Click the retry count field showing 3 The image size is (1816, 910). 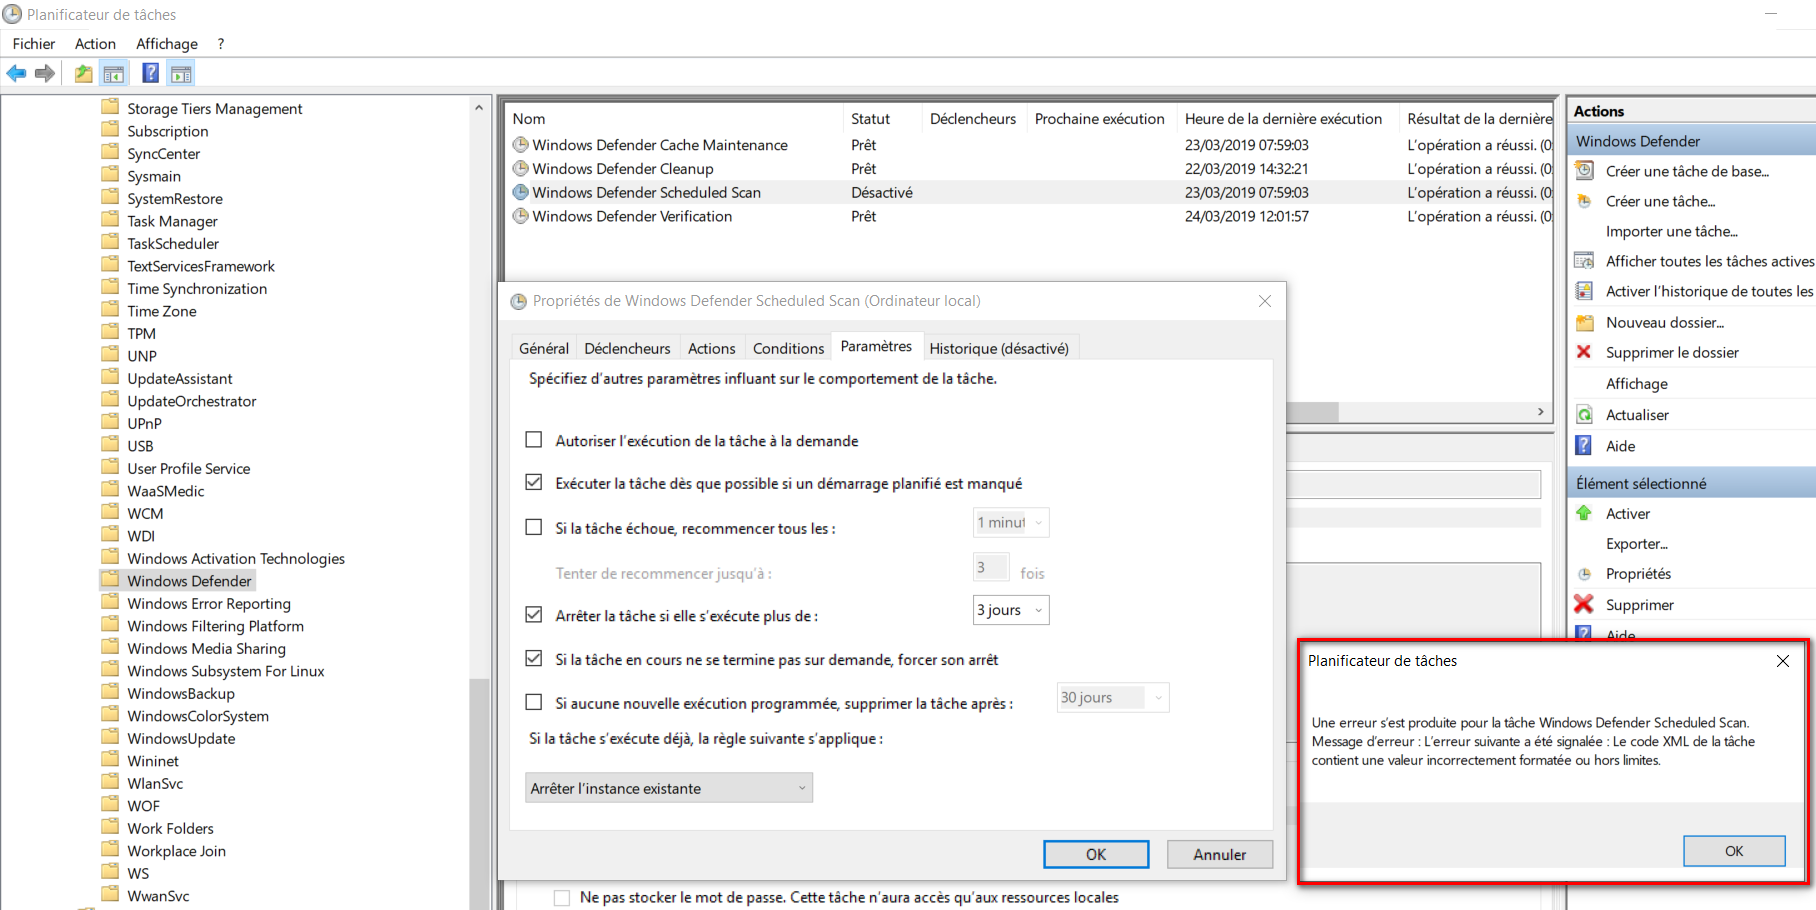click(990, 567)
